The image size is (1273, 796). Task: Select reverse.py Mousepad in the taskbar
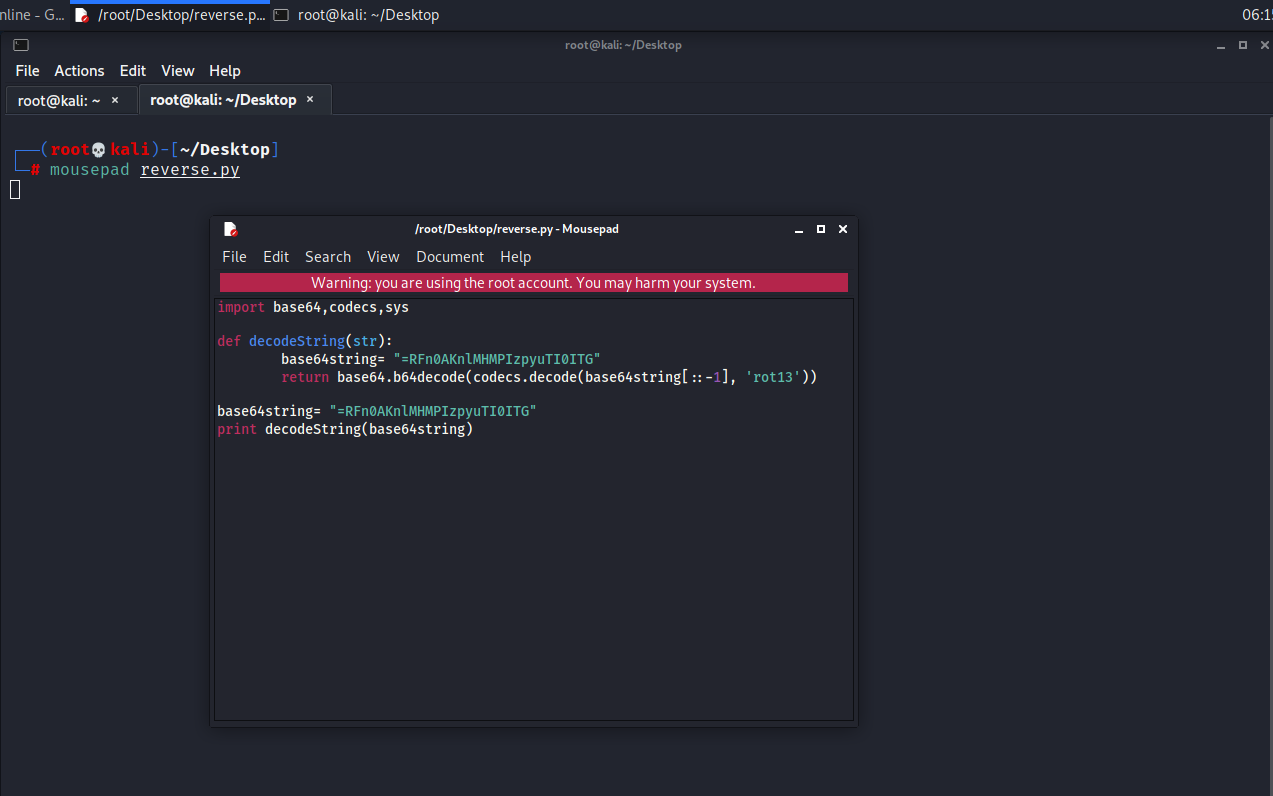point(170,15)
